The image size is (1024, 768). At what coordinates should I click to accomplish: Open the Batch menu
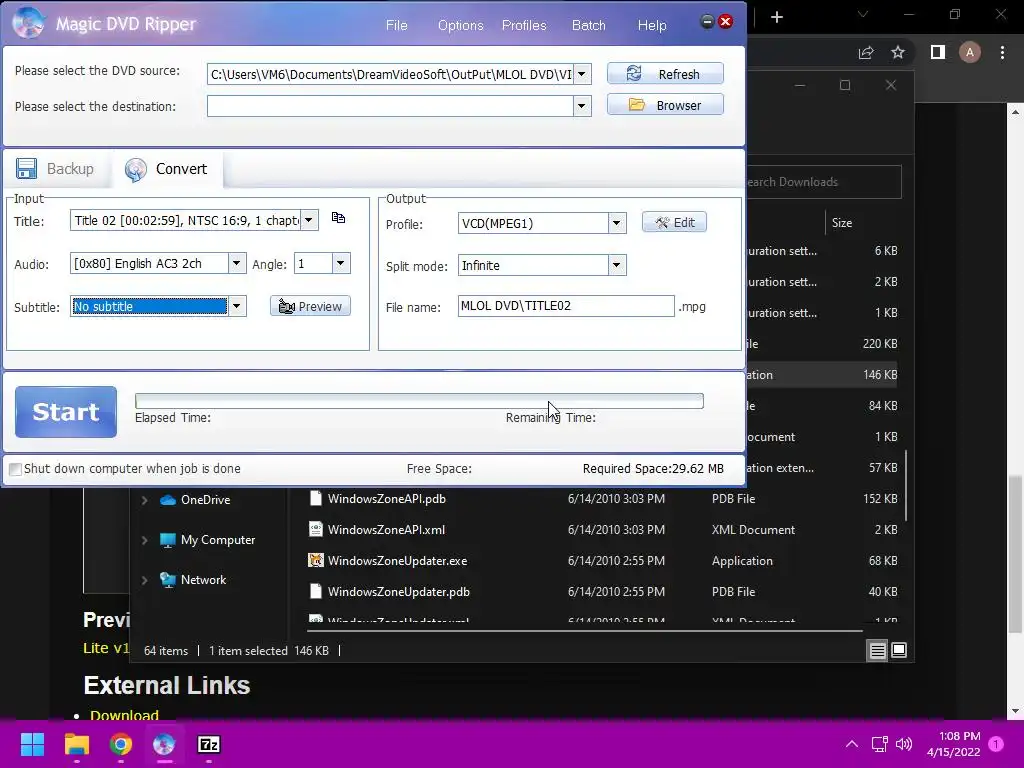pos(588,25)
